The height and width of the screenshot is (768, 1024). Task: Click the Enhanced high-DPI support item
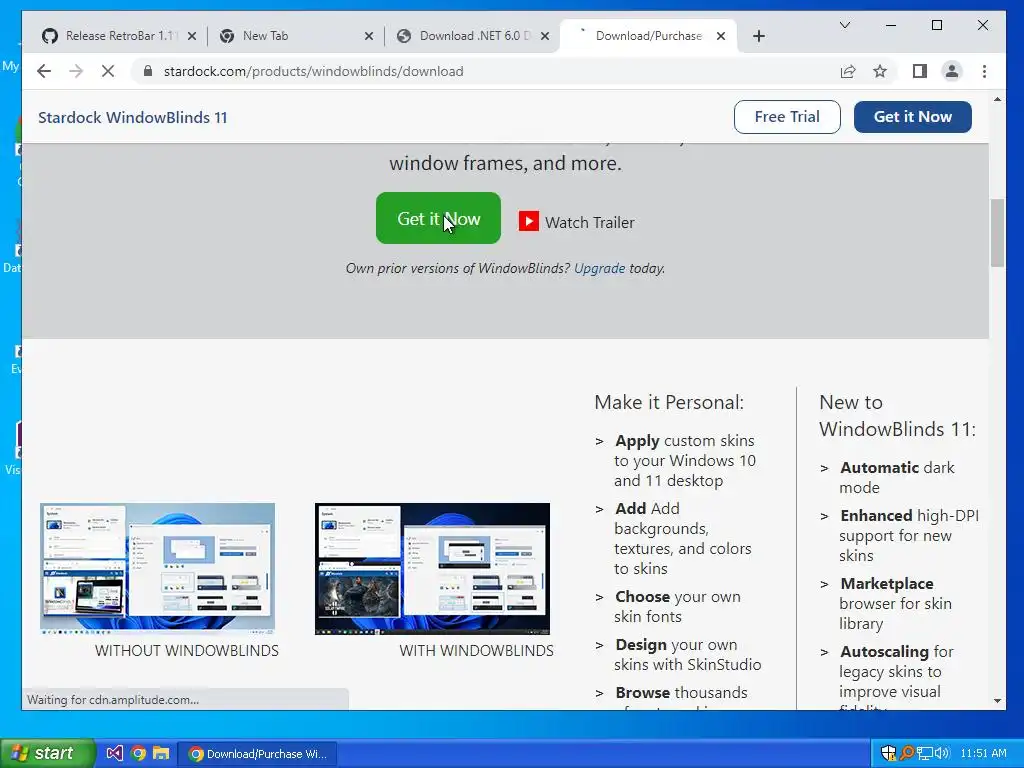click(909, 536)
